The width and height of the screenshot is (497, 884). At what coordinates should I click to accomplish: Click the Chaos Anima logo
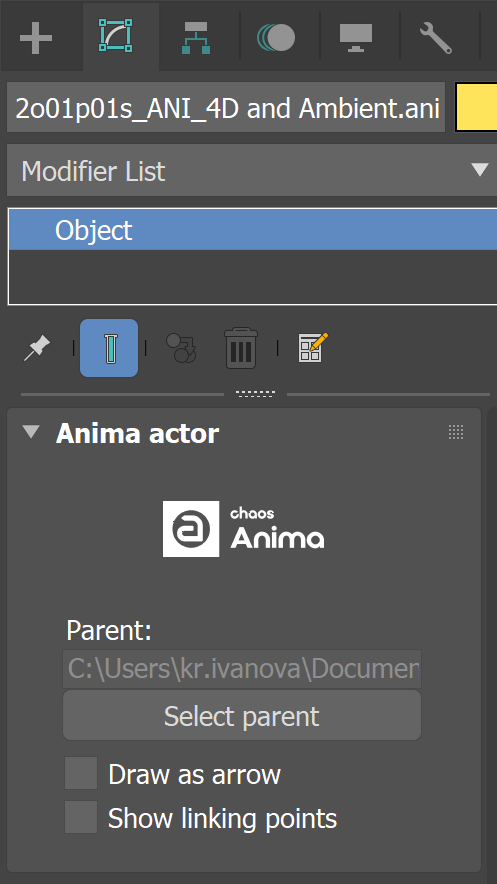coord(243,529)
